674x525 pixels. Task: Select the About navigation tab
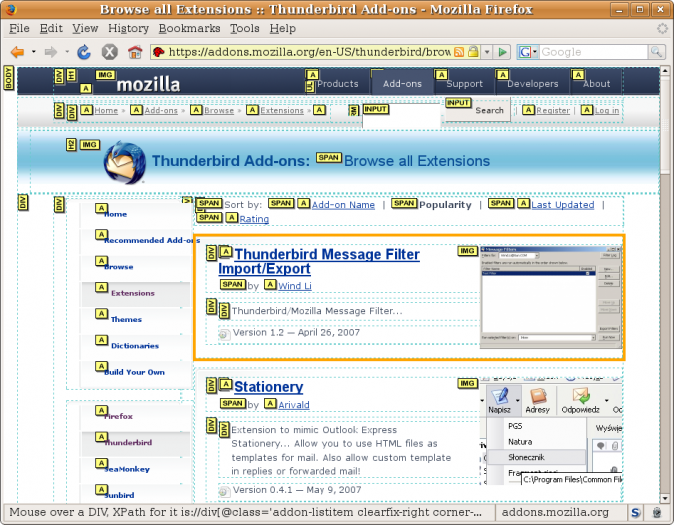596,84
